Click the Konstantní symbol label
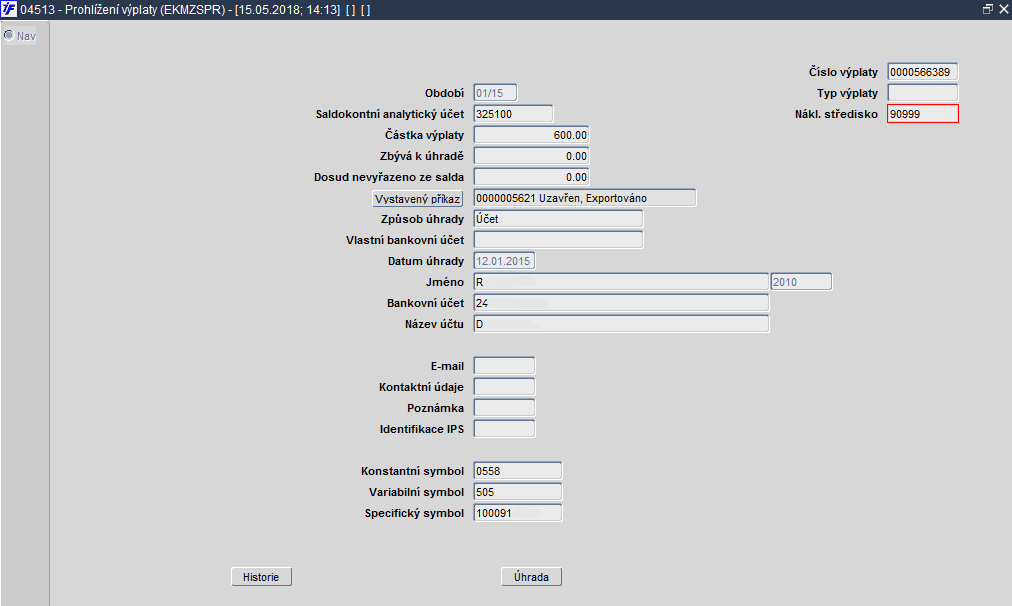This screenshot has width=1012, height=606. tap(412, 471)
